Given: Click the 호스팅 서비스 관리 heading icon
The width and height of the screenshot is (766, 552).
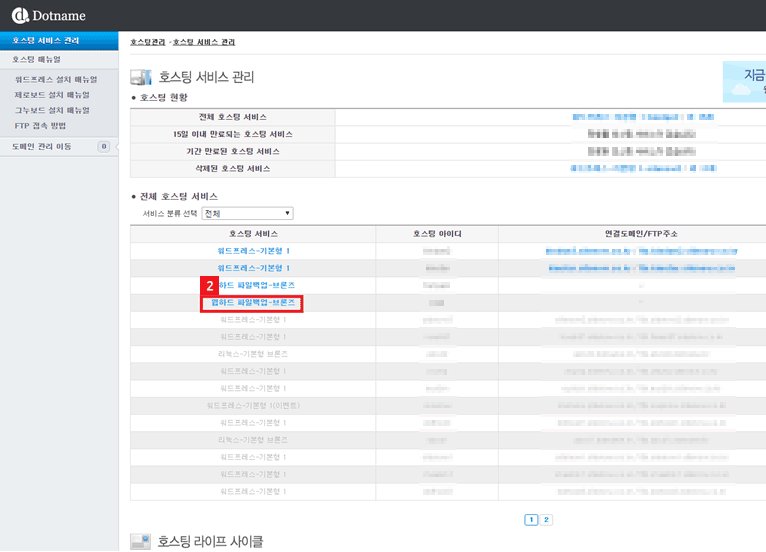Looking at the screenshot, I should tap(141, 77).
